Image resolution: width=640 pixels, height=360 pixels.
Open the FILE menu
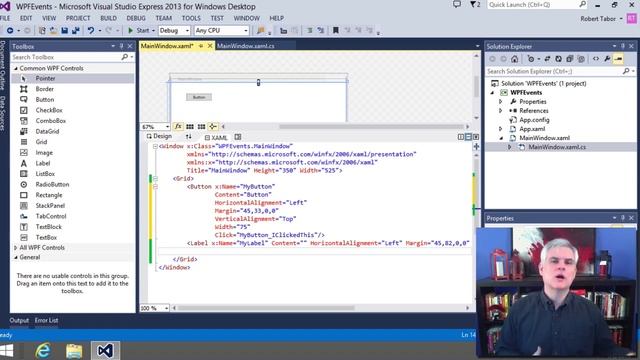pyautogui.click(x=5, y=18)
